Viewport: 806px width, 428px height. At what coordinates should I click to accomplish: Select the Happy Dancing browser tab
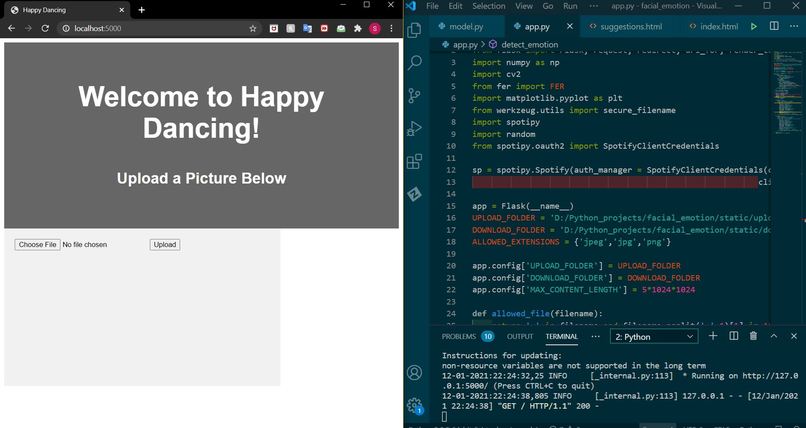click(x=67, y=10)
